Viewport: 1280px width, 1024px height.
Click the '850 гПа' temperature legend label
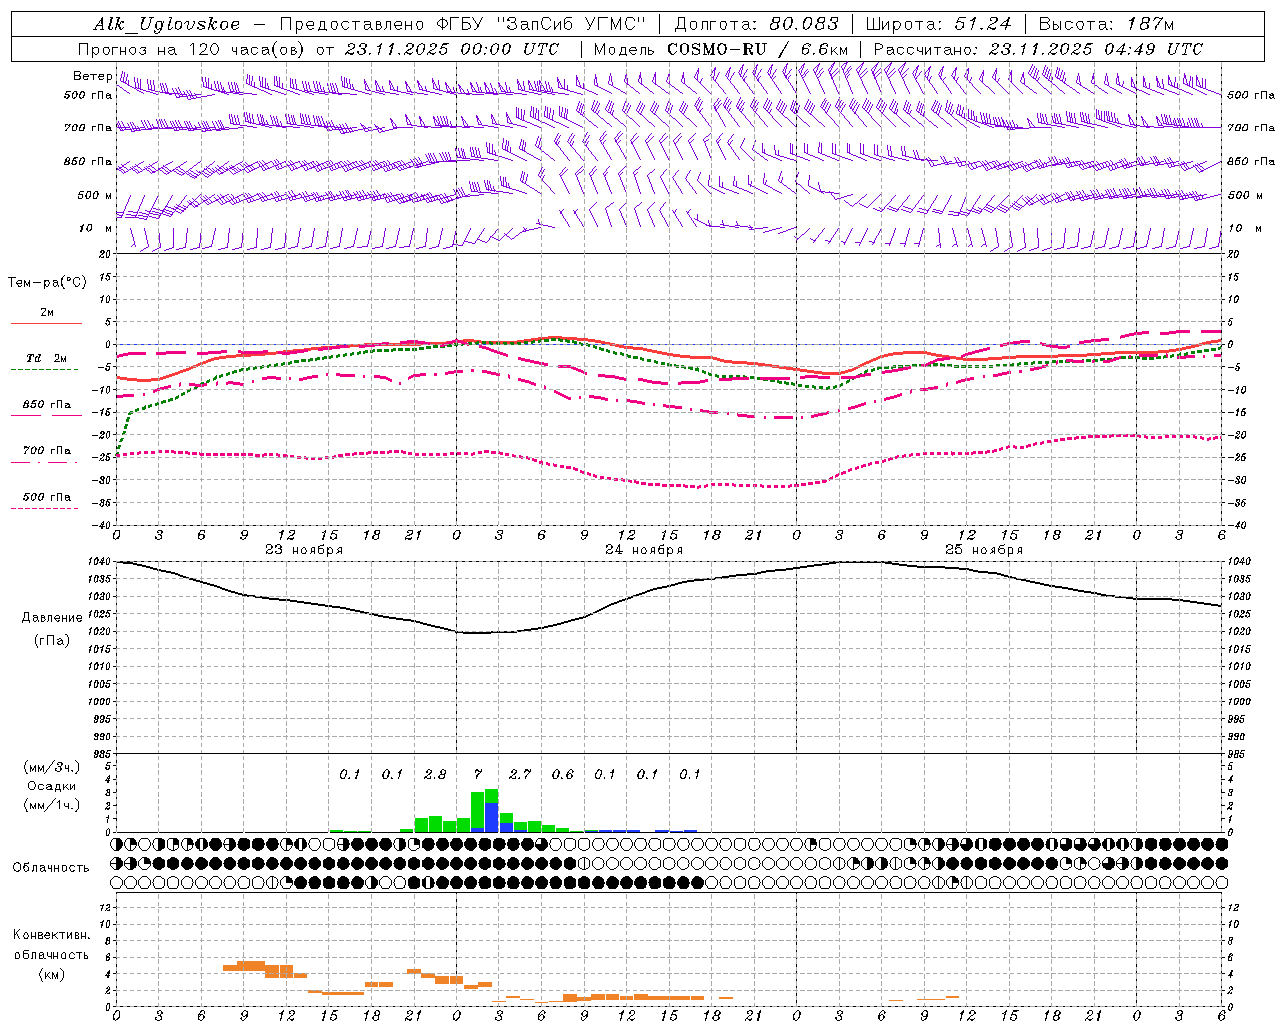pos(47,405)
